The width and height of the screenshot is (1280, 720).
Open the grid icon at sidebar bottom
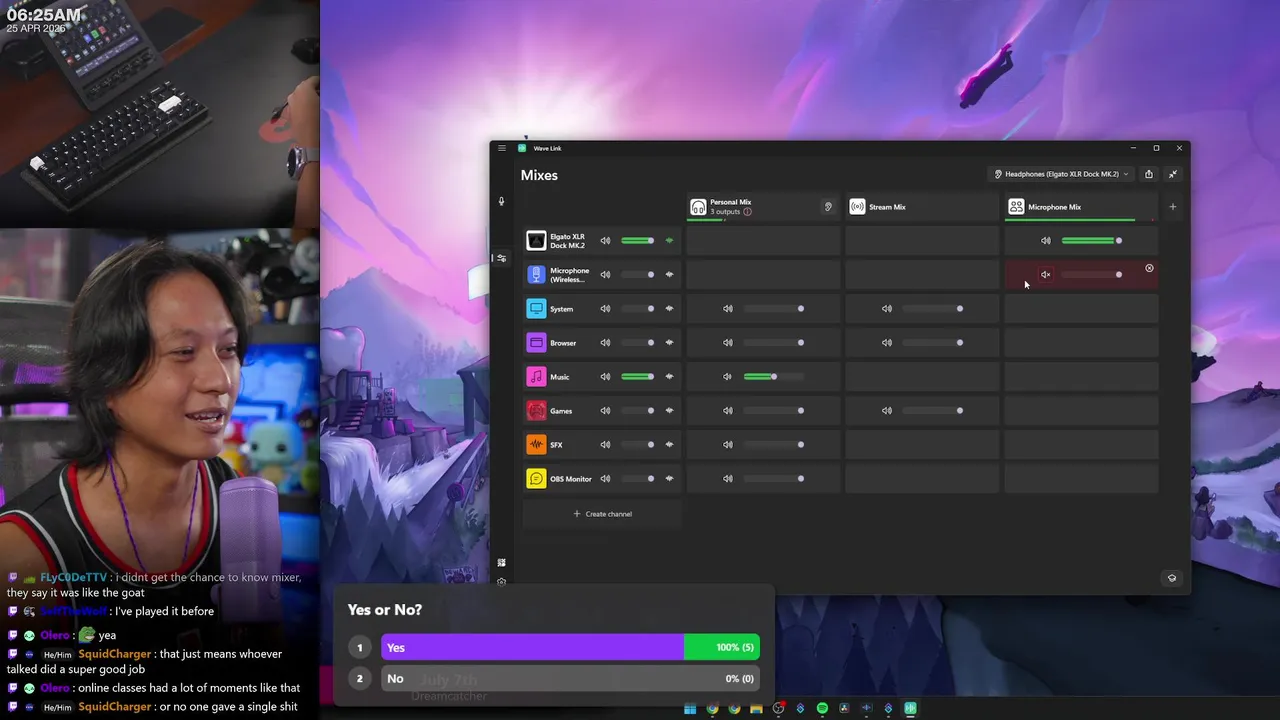[x=502, y=562]
